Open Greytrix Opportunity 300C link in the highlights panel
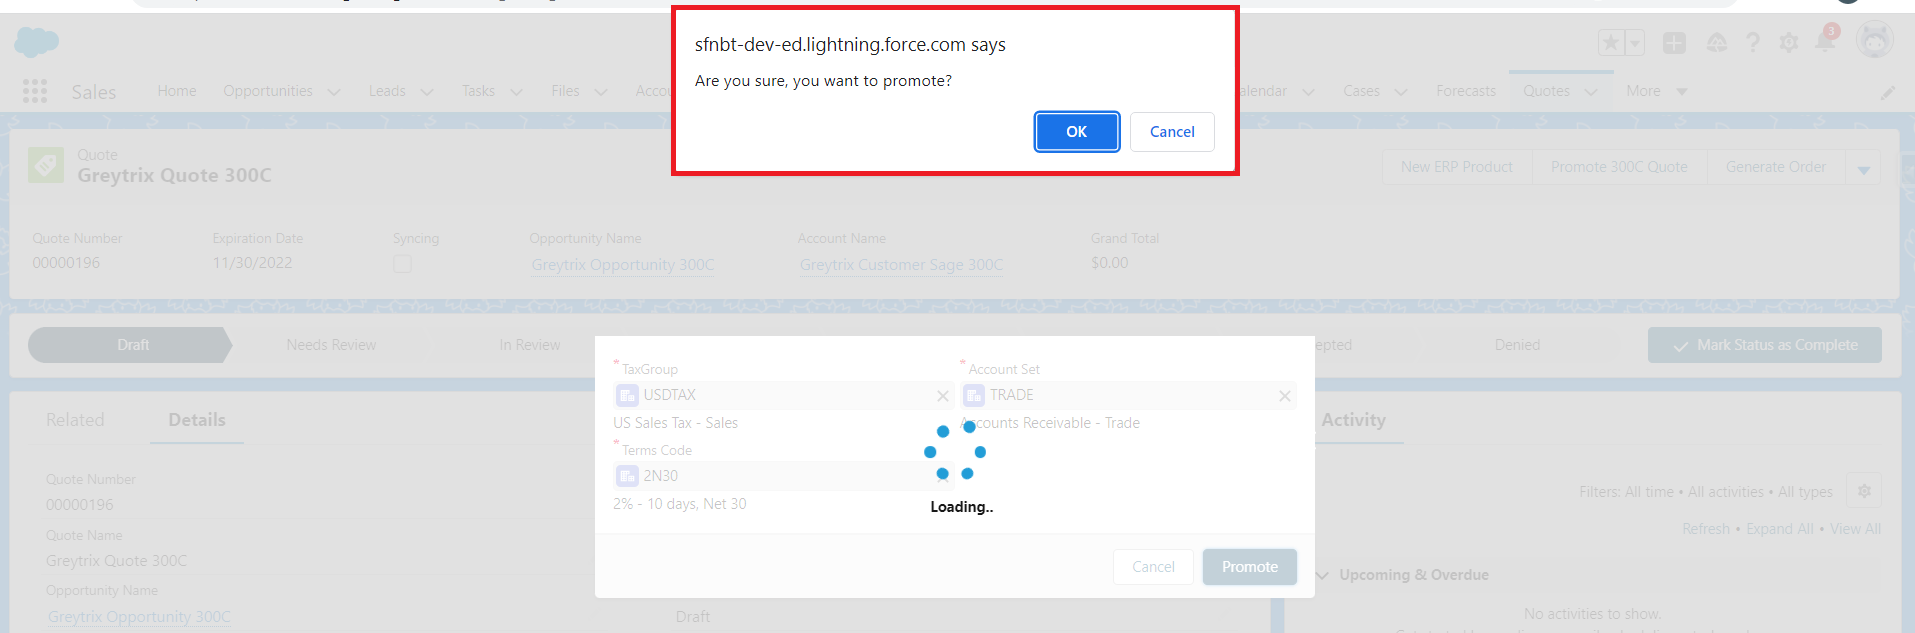The image size is (1915, 633). [623, 265]
